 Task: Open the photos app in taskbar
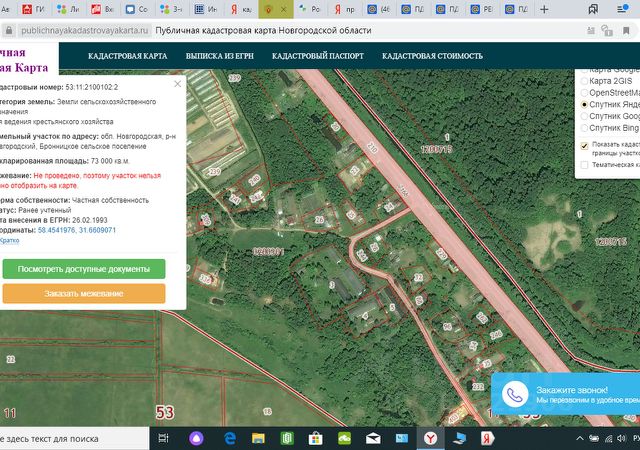(x=402, y=439)
